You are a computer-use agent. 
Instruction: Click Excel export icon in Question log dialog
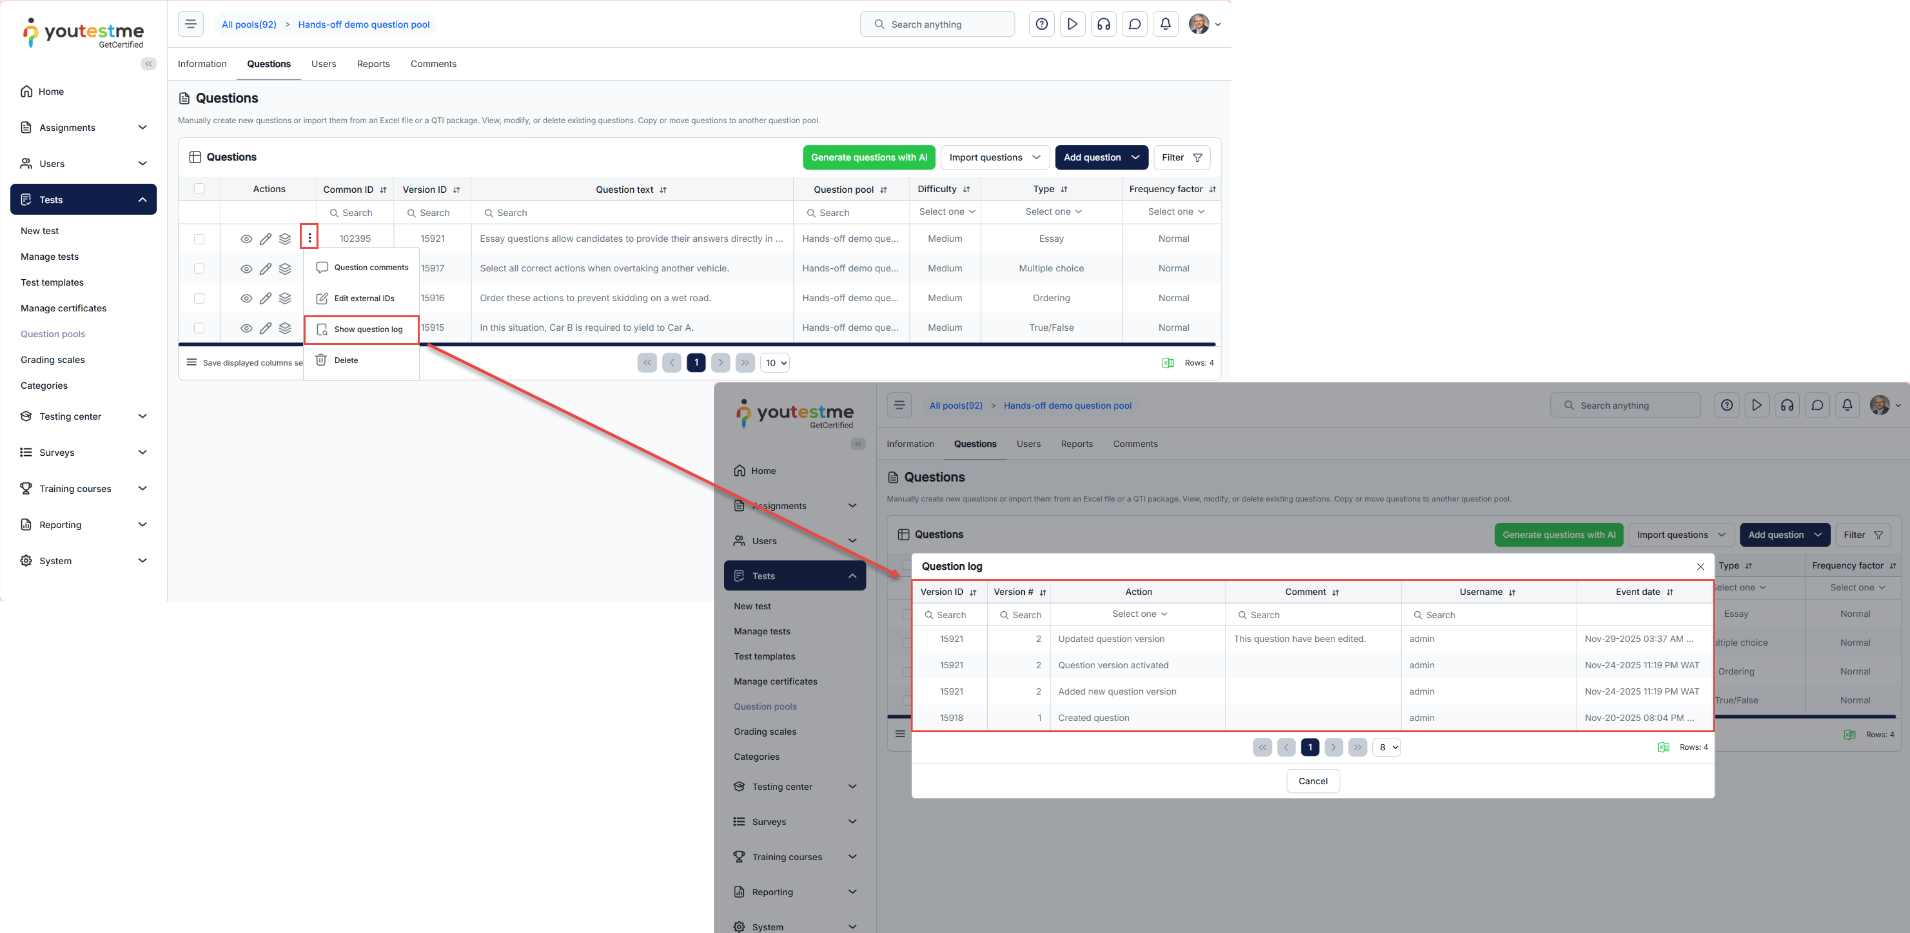[x=1663, y=747]
